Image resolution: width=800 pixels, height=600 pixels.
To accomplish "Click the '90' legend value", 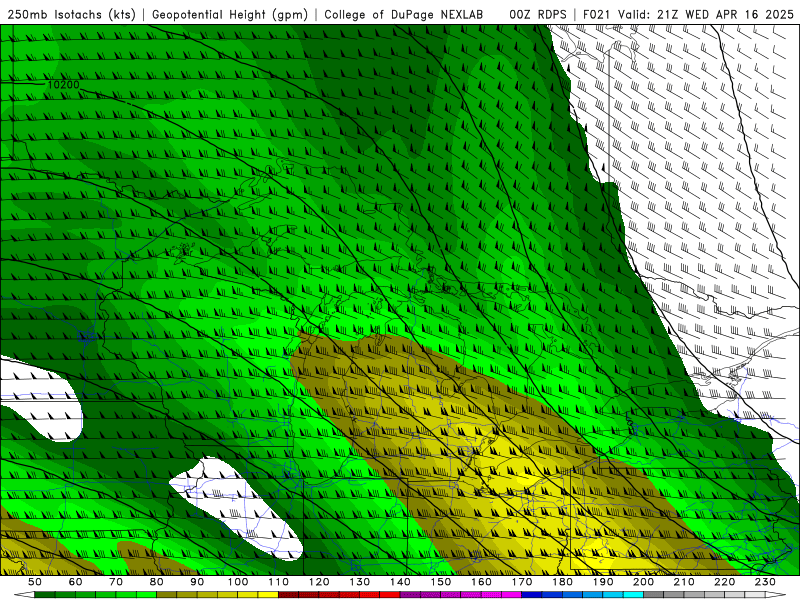I will pyautogui.click(x=197, y=582).
